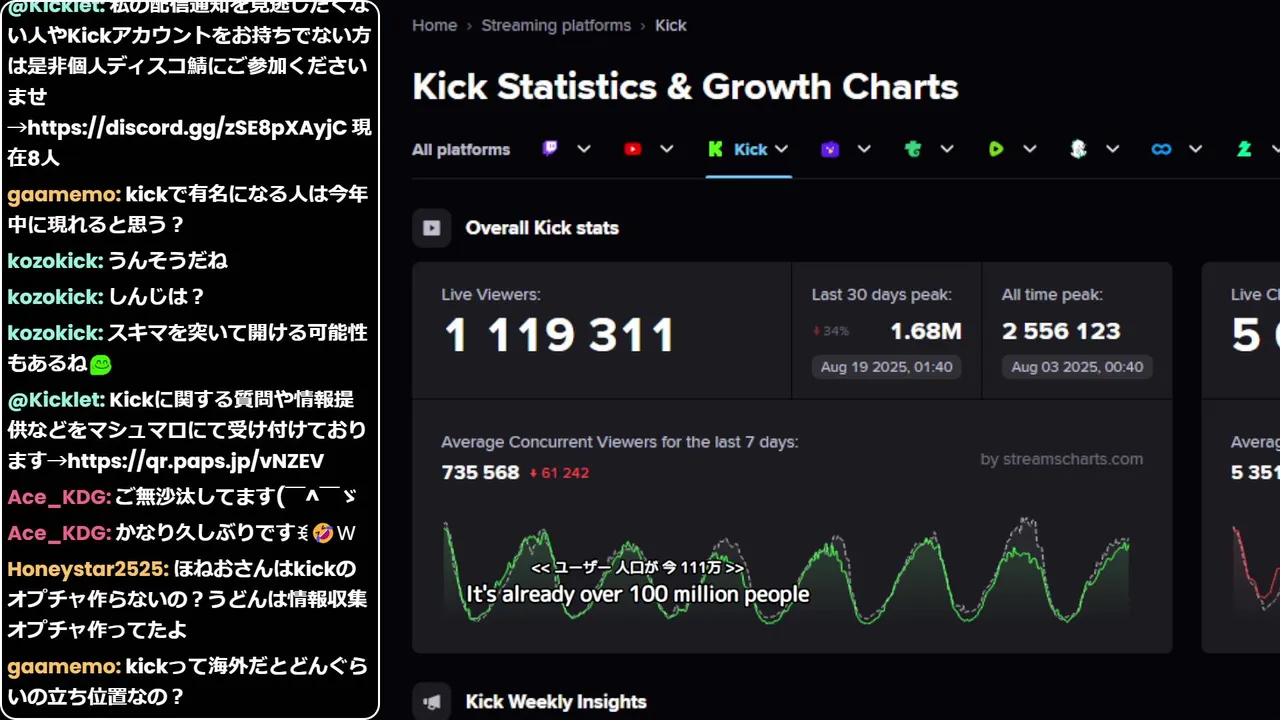Select the Kick tab label

coord(750,149)
